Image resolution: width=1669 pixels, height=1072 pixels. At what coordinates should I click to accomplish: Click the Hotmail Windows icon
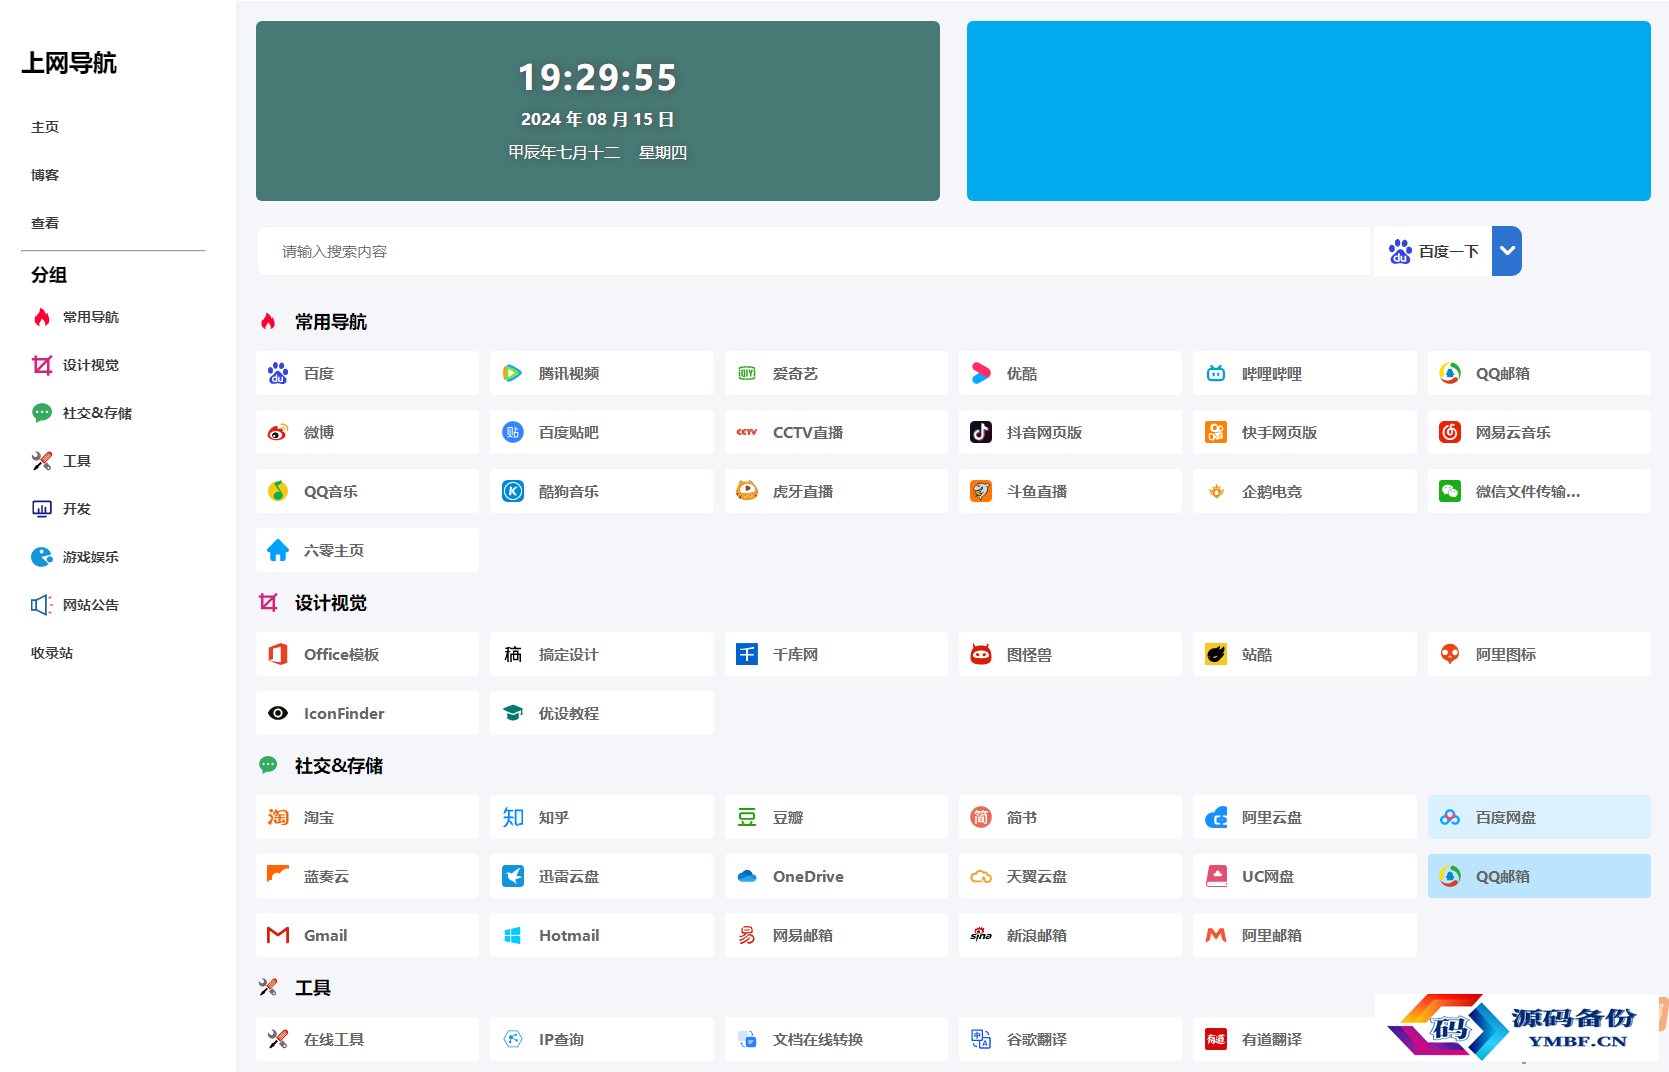point(513,935)
